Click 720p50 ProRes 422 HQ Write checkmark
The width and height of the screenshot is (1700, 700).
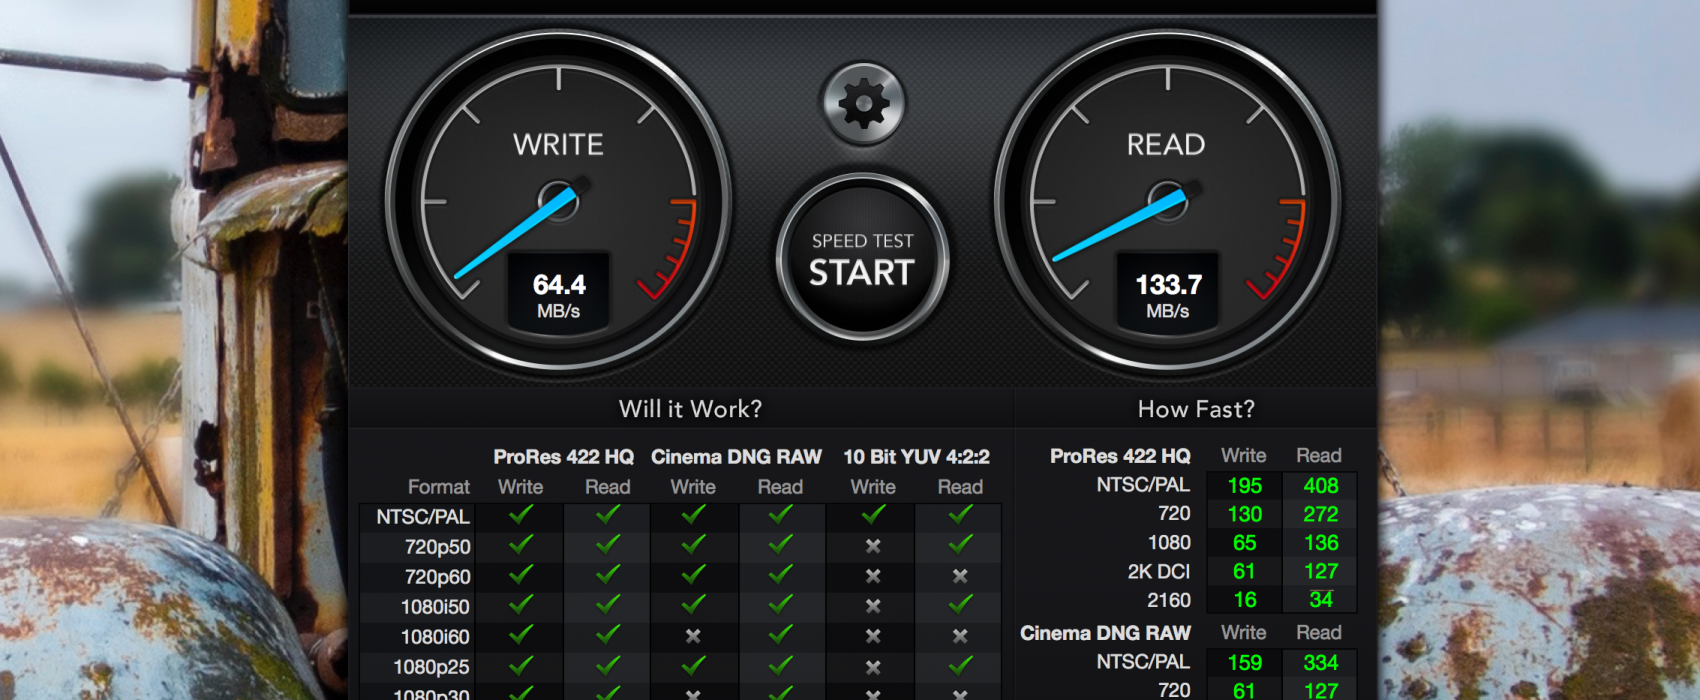pyautogui.click(x=521, y=545)
